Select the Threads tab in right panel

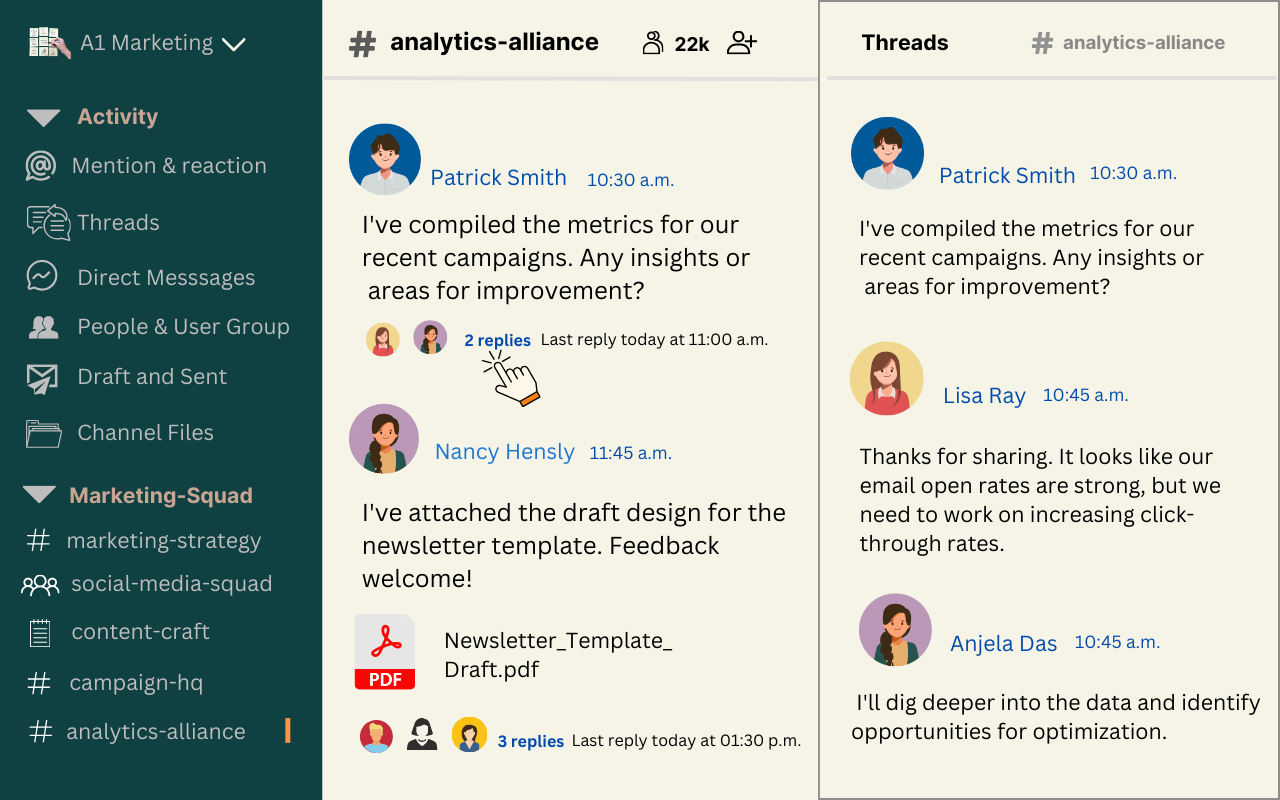[x=905, y=43]
